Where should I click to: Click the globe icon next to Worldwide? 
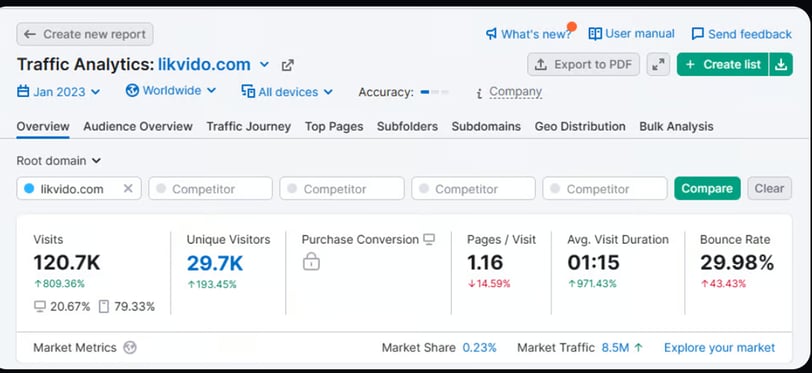pyautogui.click(x=132, y=91)
